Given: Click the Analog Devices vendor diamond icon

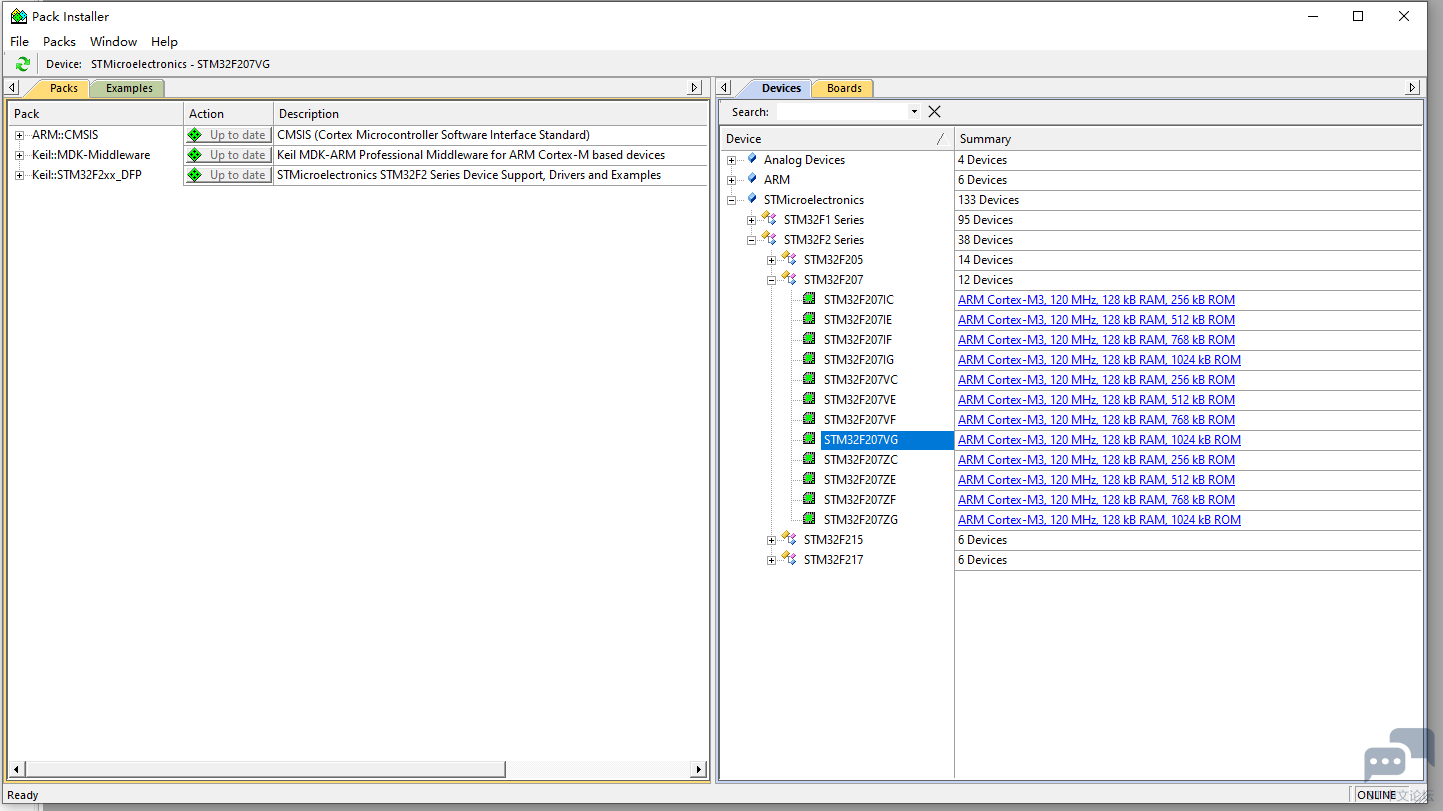Looking at the screenshot, I should coord(752,159).
